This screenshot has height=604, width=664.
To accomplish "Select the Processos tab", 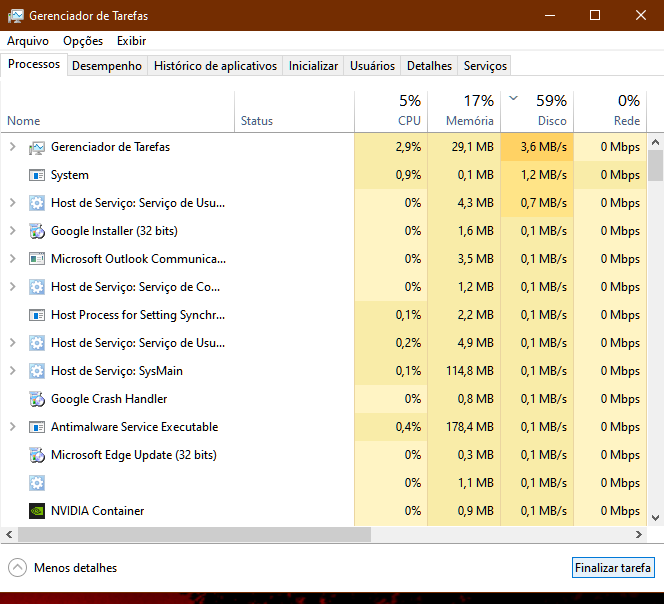I will coord(34,64).
